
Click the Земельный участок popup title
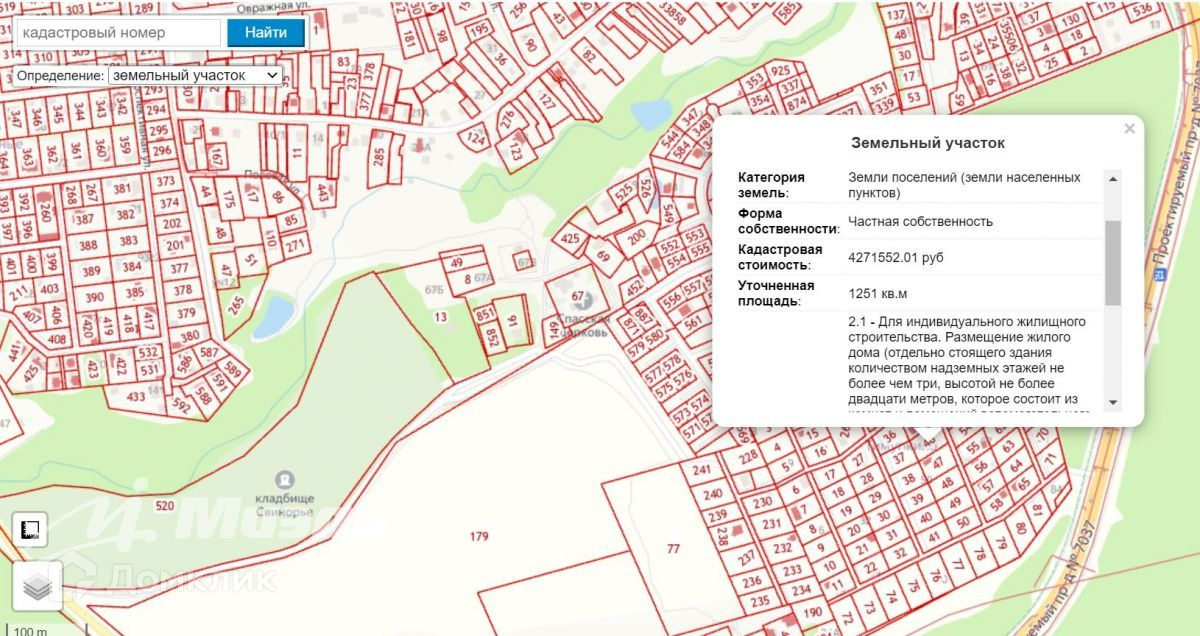coord(927,144)
